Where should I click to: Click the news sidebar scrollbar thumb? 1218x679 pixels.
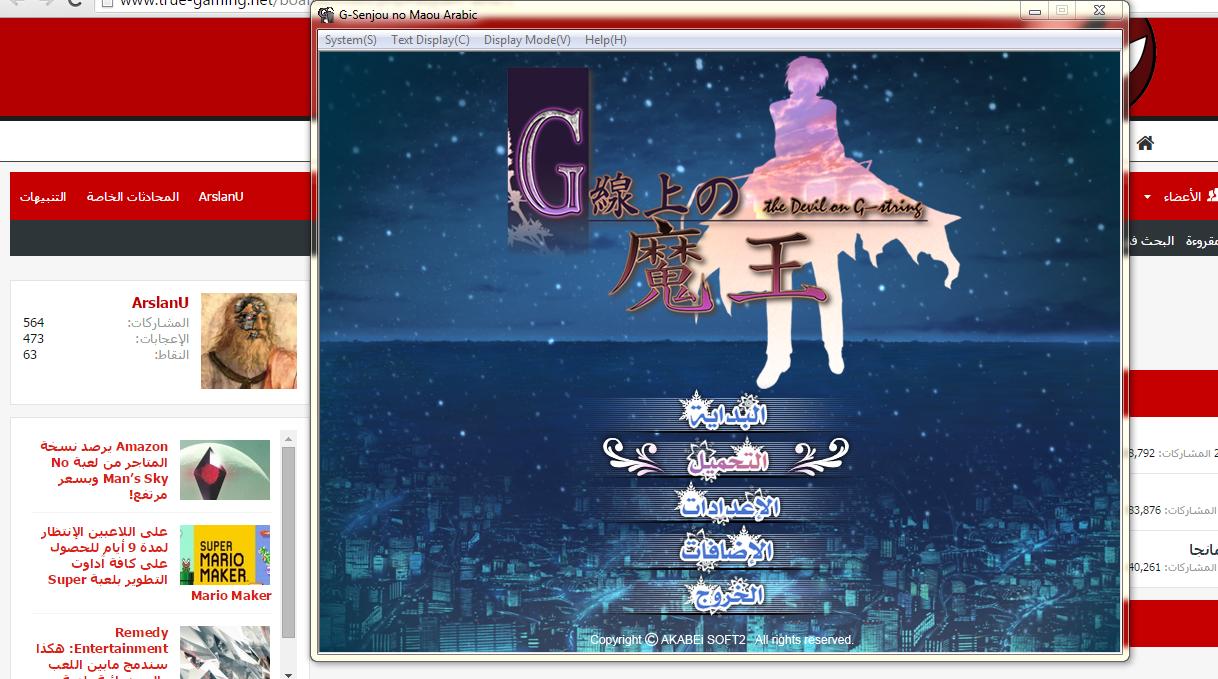coord(289,543)
